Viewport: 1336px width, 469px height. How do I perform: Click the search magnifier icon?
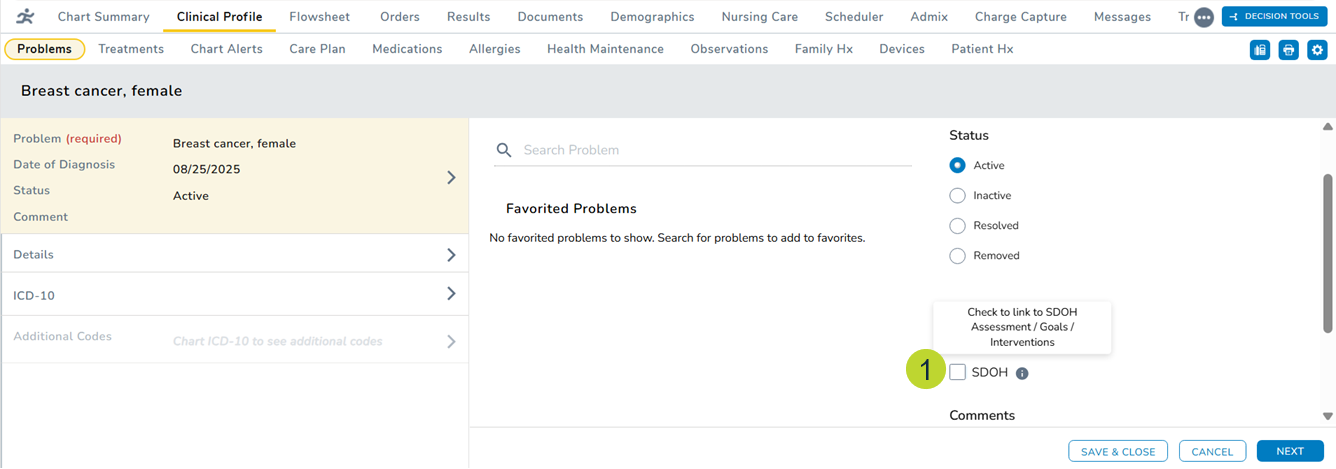point(505,150)
